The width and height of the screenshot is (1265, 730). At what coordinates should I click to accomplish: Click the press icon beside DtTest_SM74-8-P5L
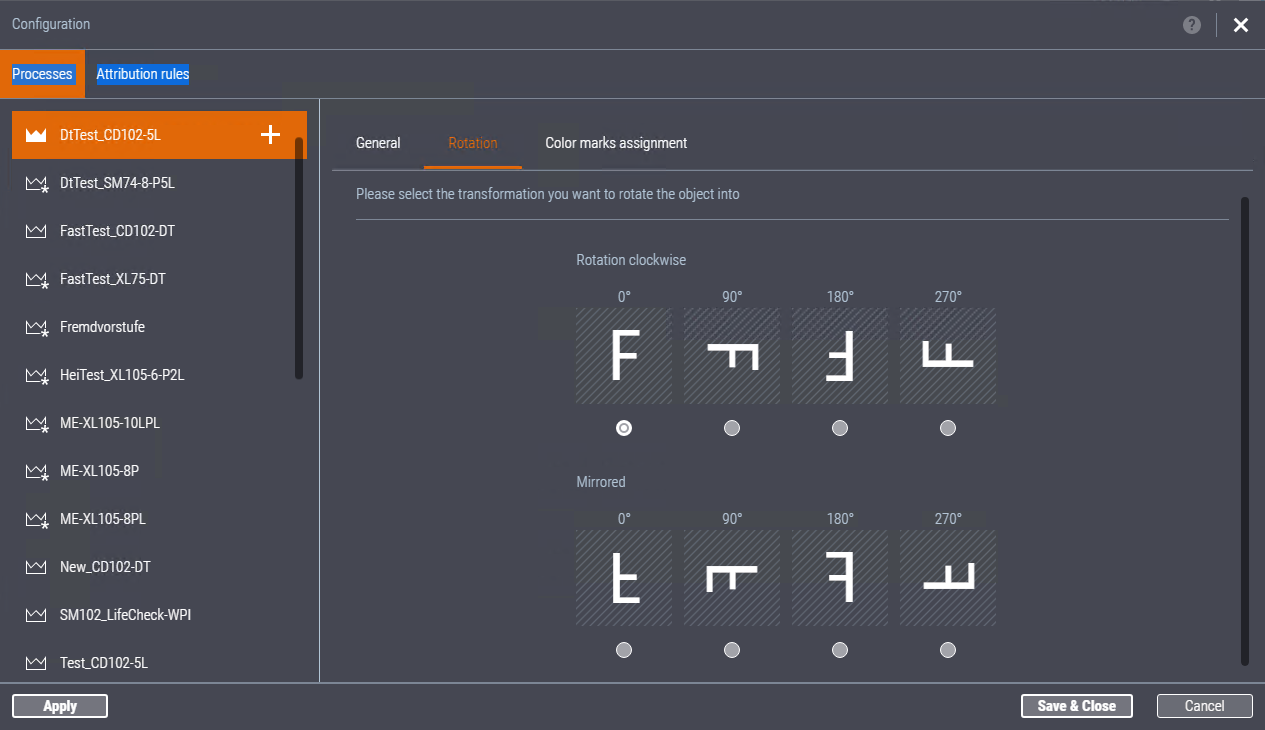35,182
